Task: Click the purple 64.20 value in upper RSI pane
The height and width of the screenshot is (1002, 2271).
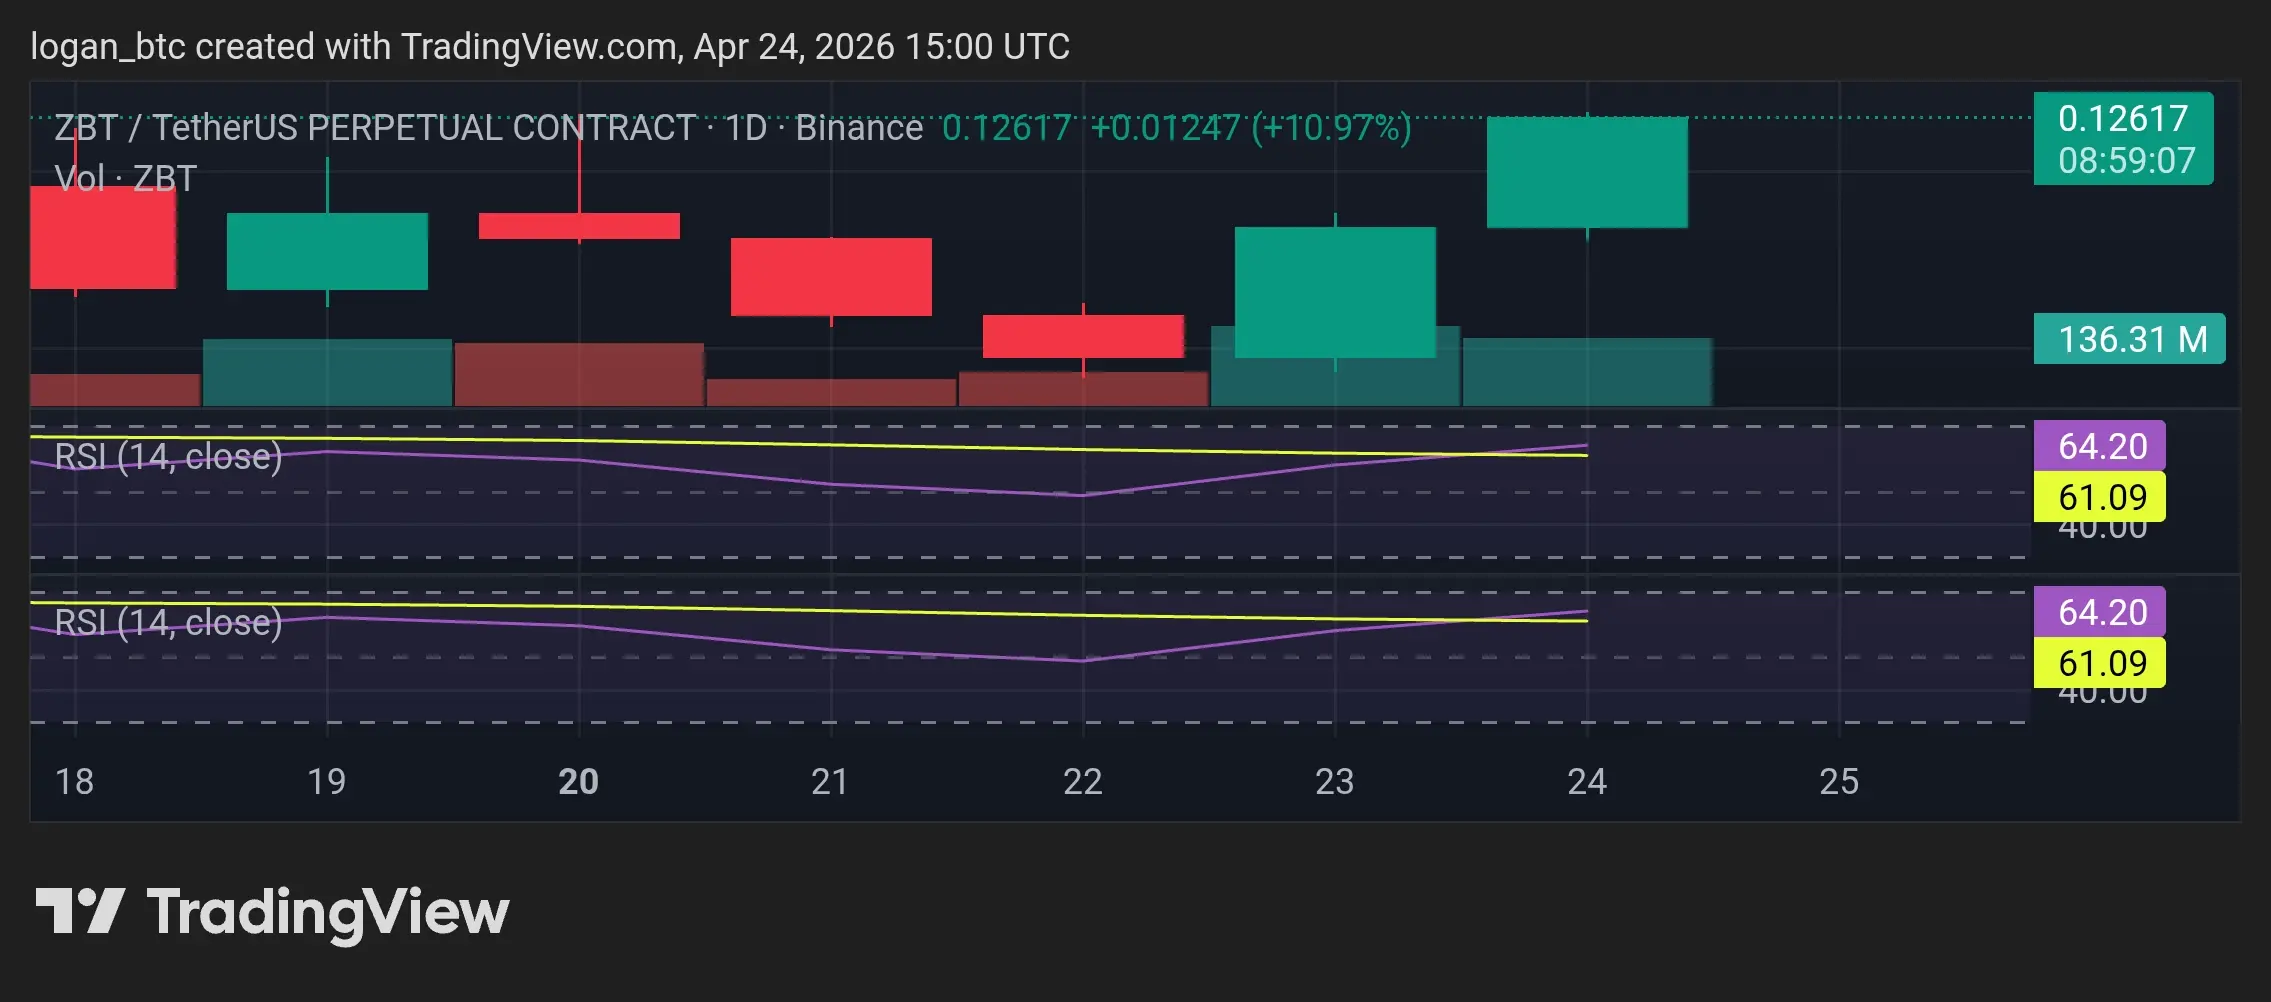Action: click(2100, 446)
